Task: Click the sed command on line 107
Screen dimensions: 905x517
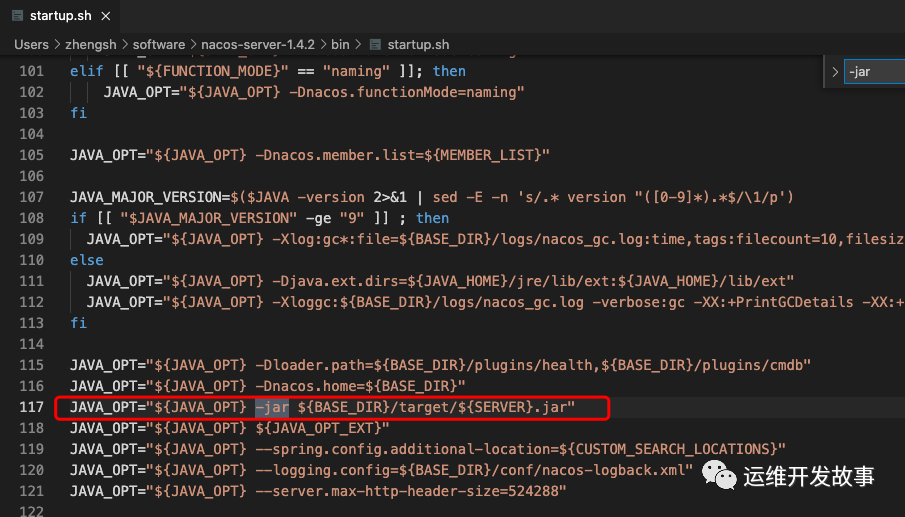Action: coord(445,197)
